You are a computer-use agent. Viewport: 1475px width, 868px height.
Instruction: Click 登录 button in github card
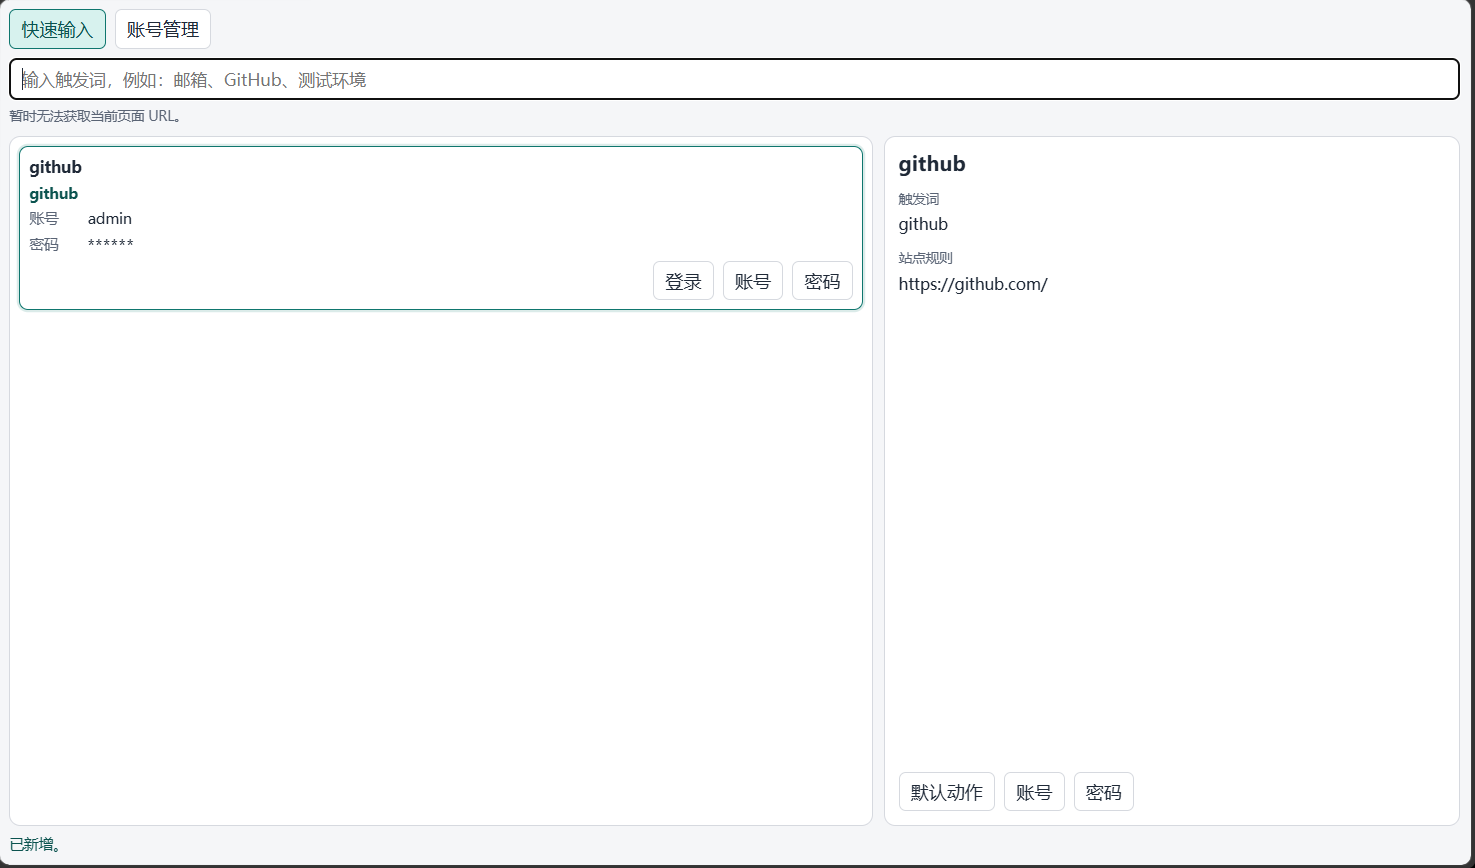point(683,281)
